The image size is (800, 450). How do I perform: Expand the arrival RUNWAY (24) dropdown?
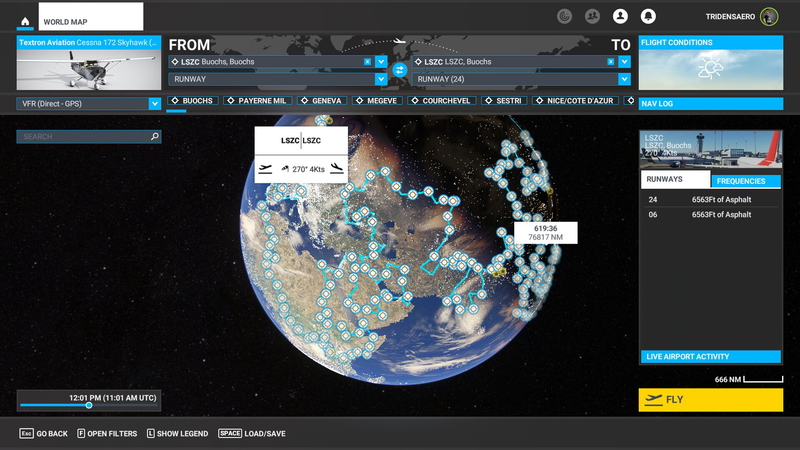tap(624, 78)
